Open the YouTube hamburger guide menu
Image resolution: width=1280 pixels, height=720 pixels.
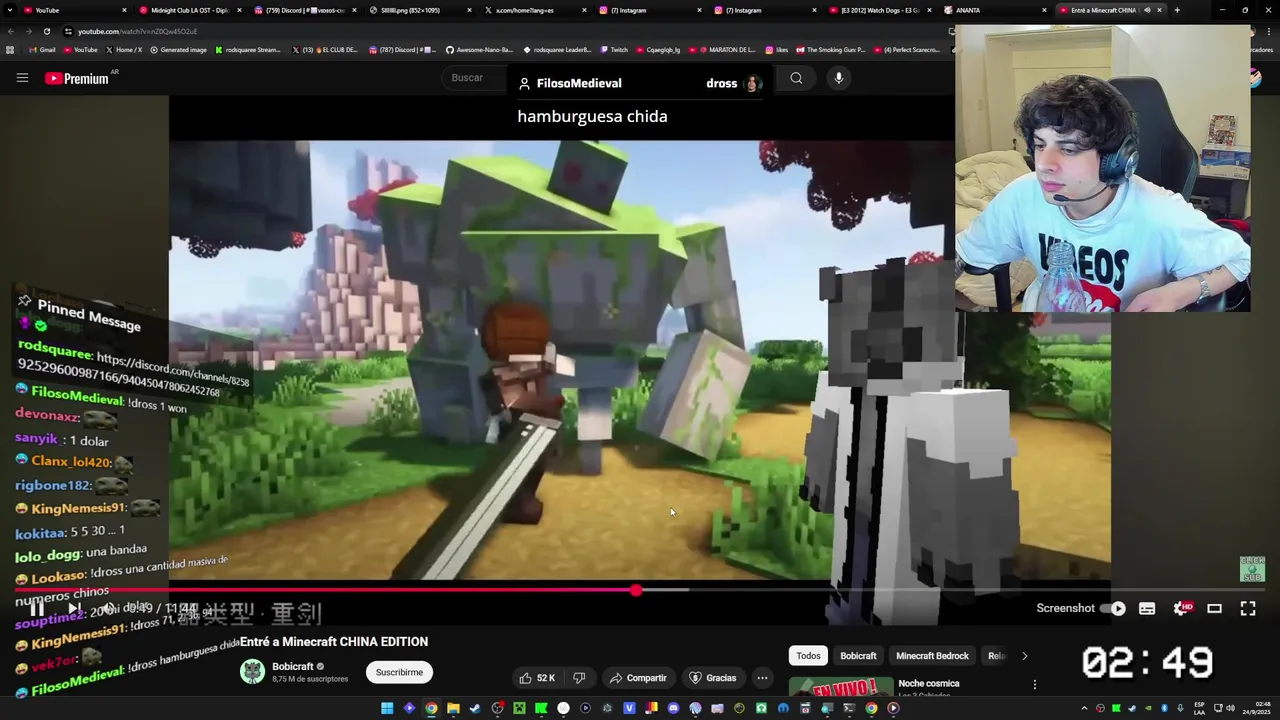[22, 78]
